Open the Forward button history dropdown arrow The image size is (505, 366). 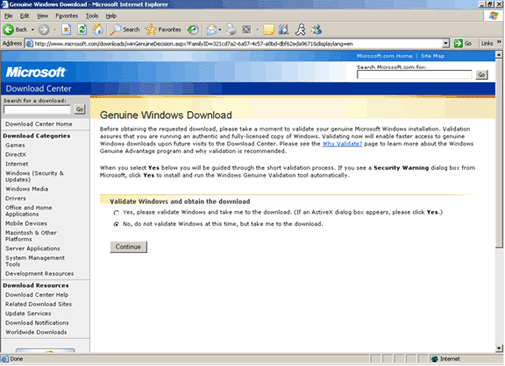pyautogui.click(x=54, y=30)
